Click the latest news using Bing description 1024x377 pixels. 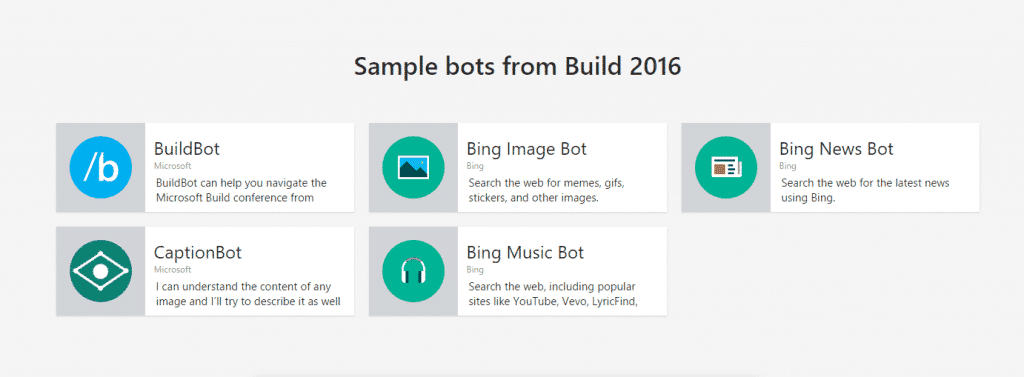coord(865,190)
